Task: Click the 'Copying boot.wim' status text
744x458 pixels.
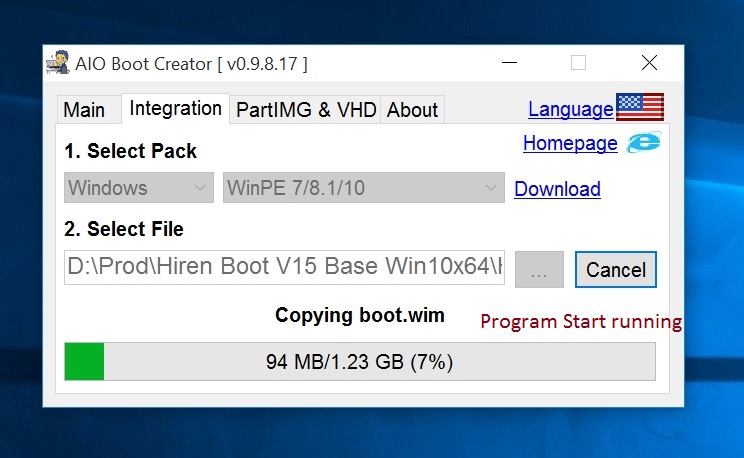Action: tap(360, 315)
